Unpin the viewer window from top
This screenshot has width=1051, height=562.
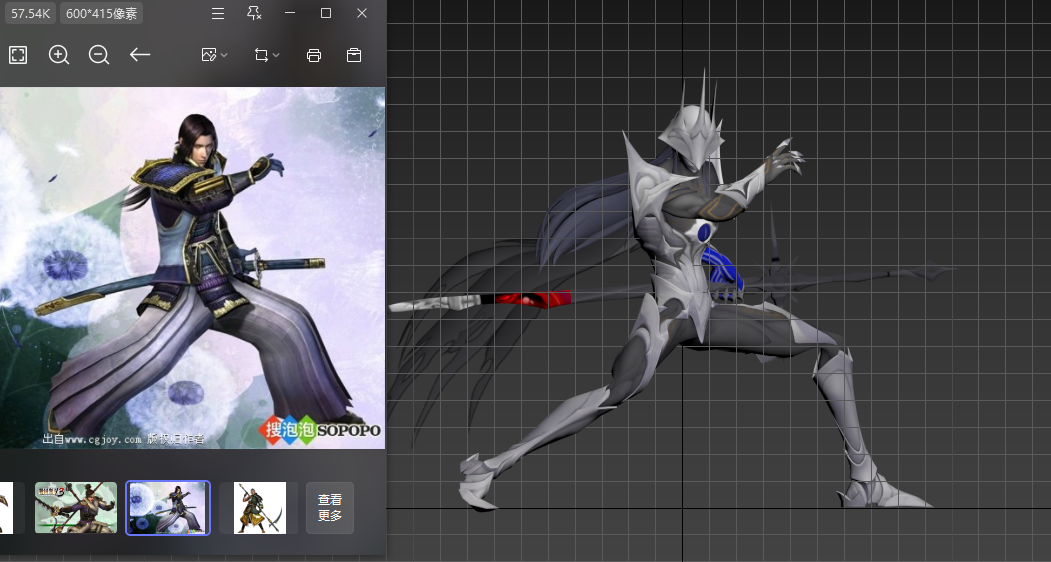pyautogui.click(x=254, y=13)
